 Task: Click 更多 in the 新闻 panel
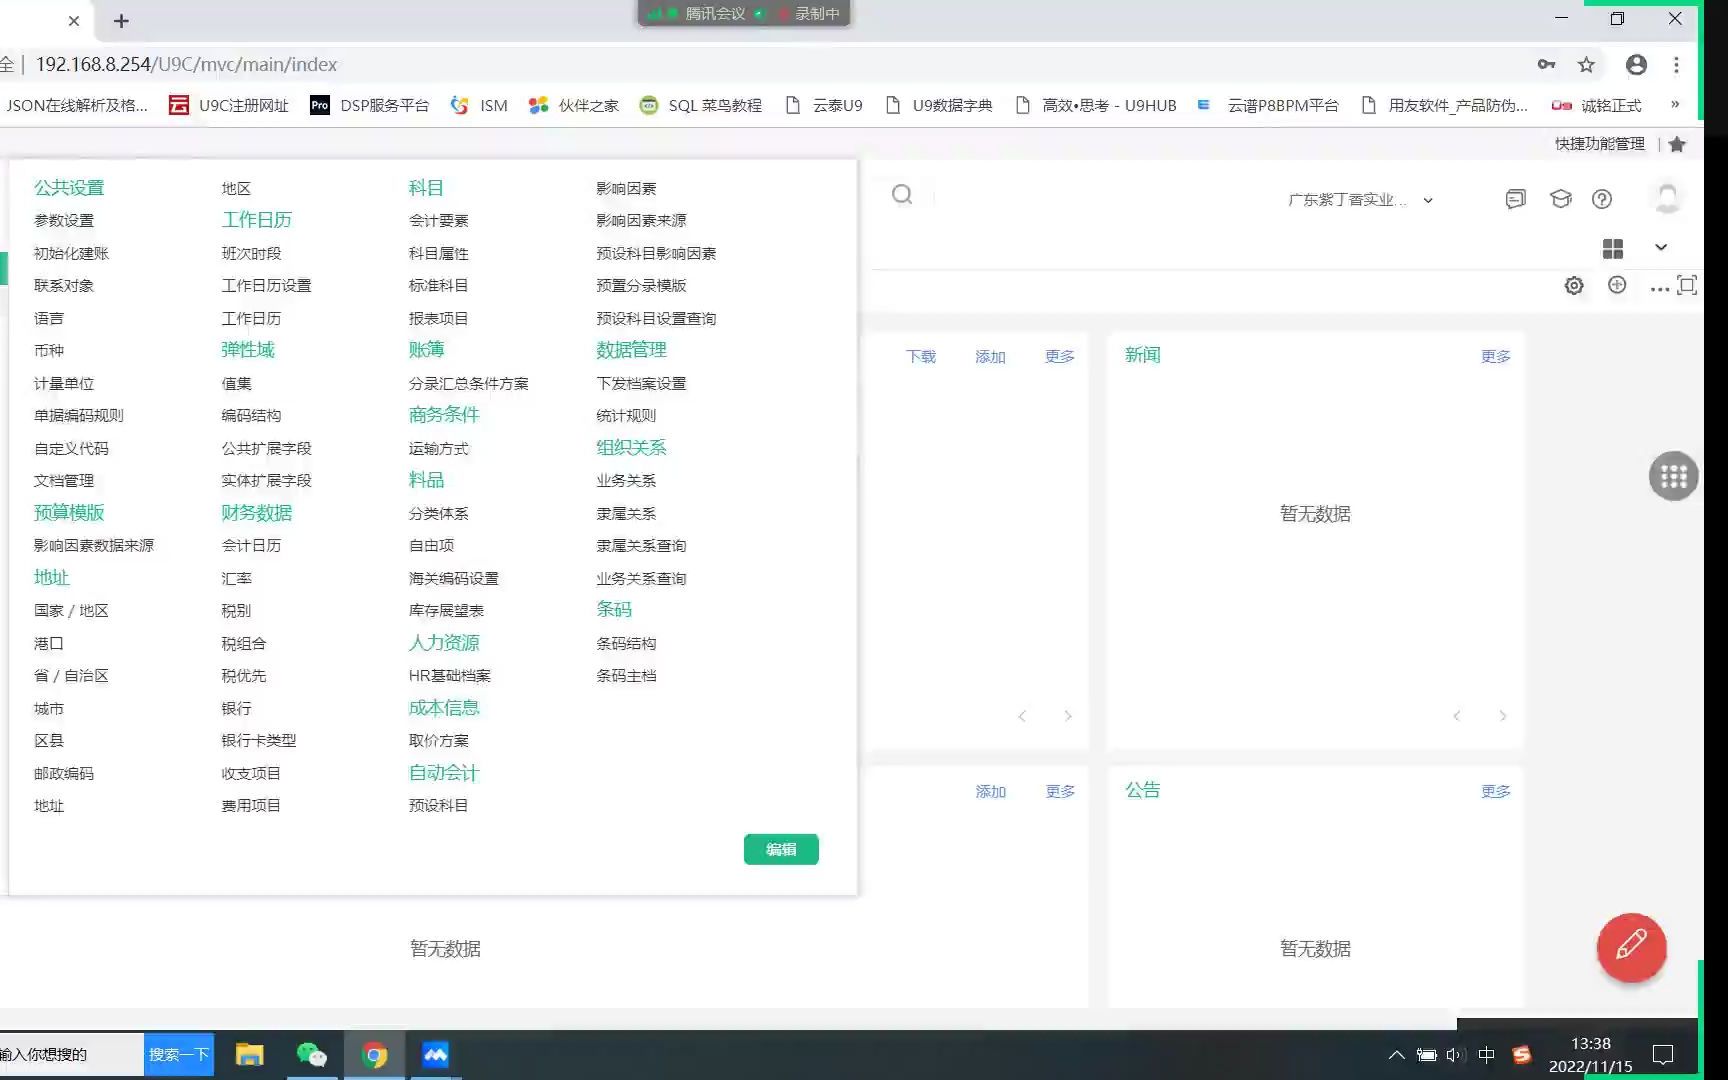(x=1495, y=357)
